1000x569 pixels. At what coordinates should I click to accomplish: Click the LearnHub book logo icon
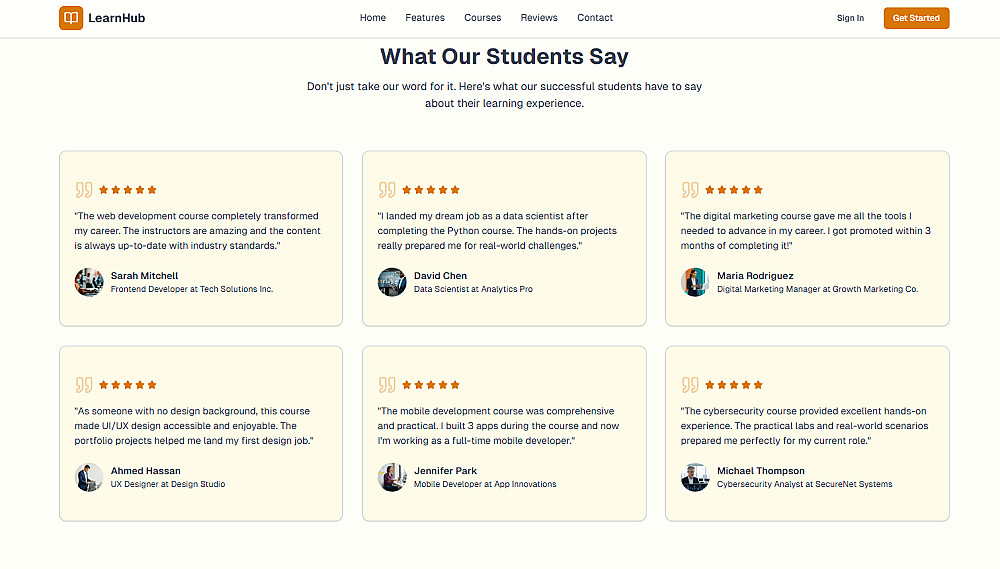tap(71, 18)
